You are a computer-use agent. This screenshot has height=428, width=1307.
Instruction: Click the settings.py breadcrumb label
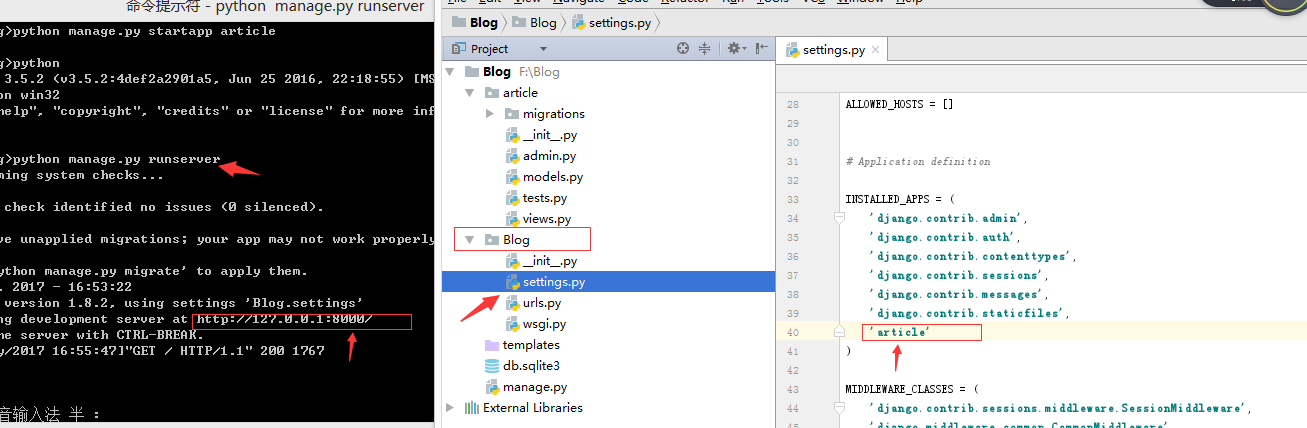(x=619, y=22)
